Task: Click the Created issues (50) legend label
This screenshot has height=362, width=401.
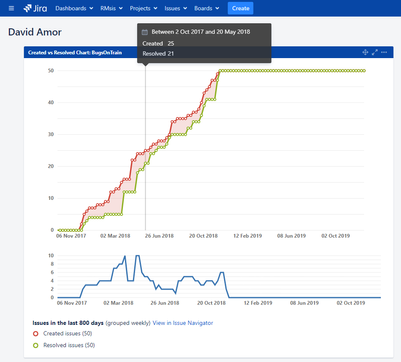Action: click(x=68, y=334)
